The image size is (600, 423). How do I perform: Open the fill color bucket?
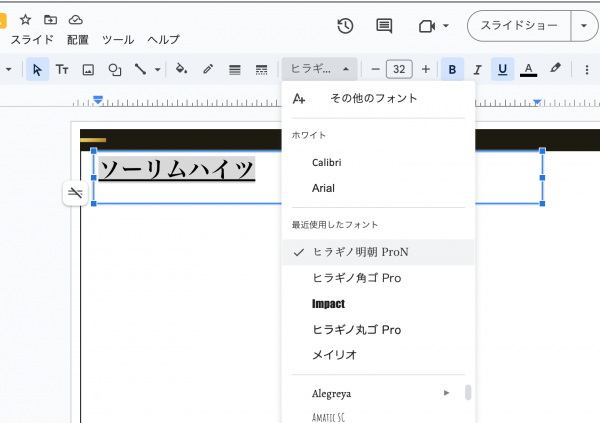[x=181, y=69]
